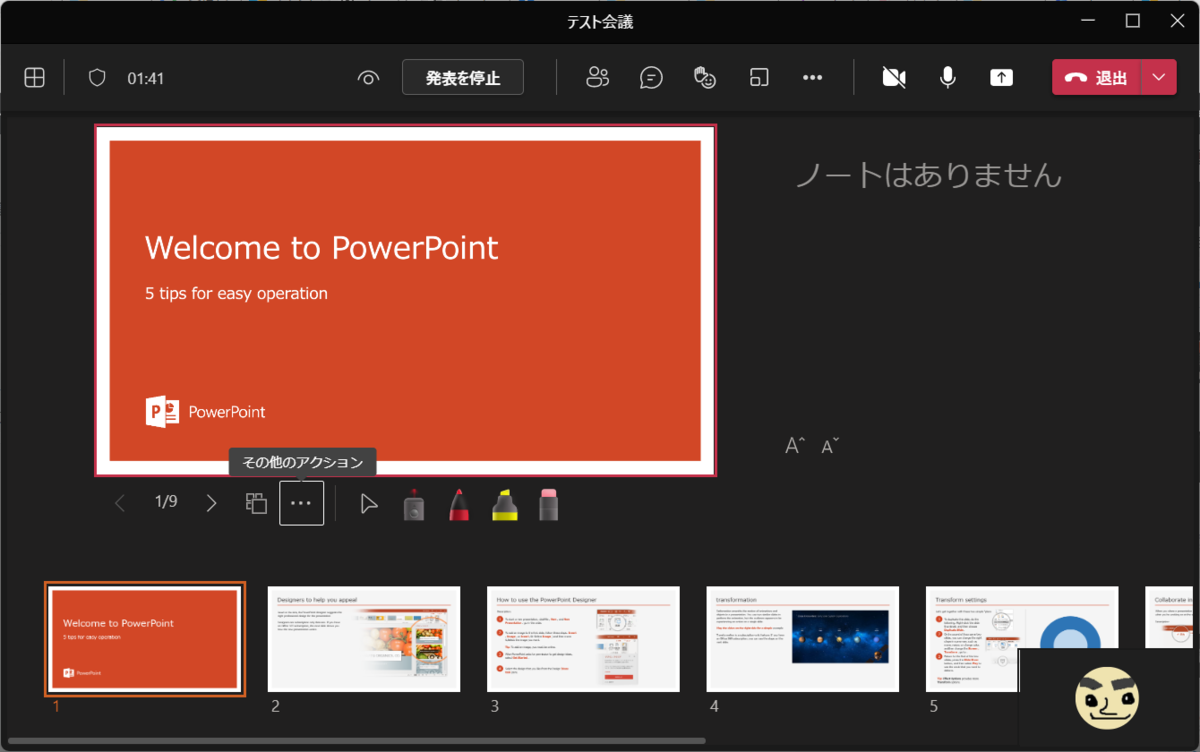Click the 発表を停止 button
The height and width of the screenshot is (752, 1200).
click(463, 78)
